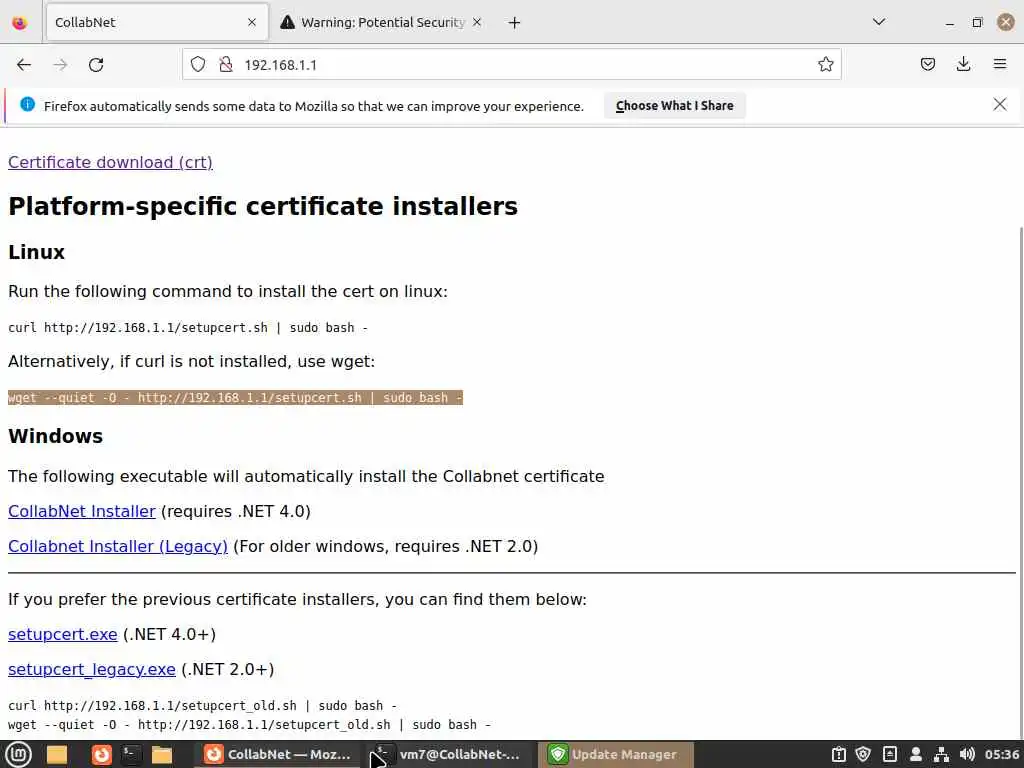The width and height of the screenshot is (1024, 768).
Task: Open the update shield tray icon
Action: [863, 754]
